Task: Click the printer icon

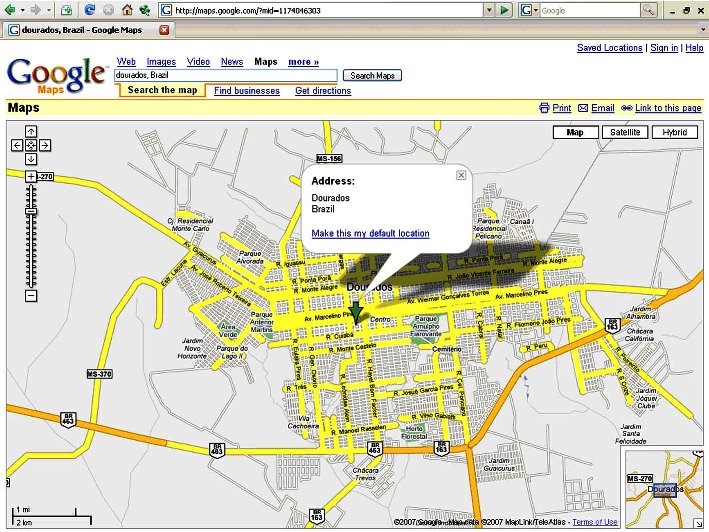Action: pos(544,108)
